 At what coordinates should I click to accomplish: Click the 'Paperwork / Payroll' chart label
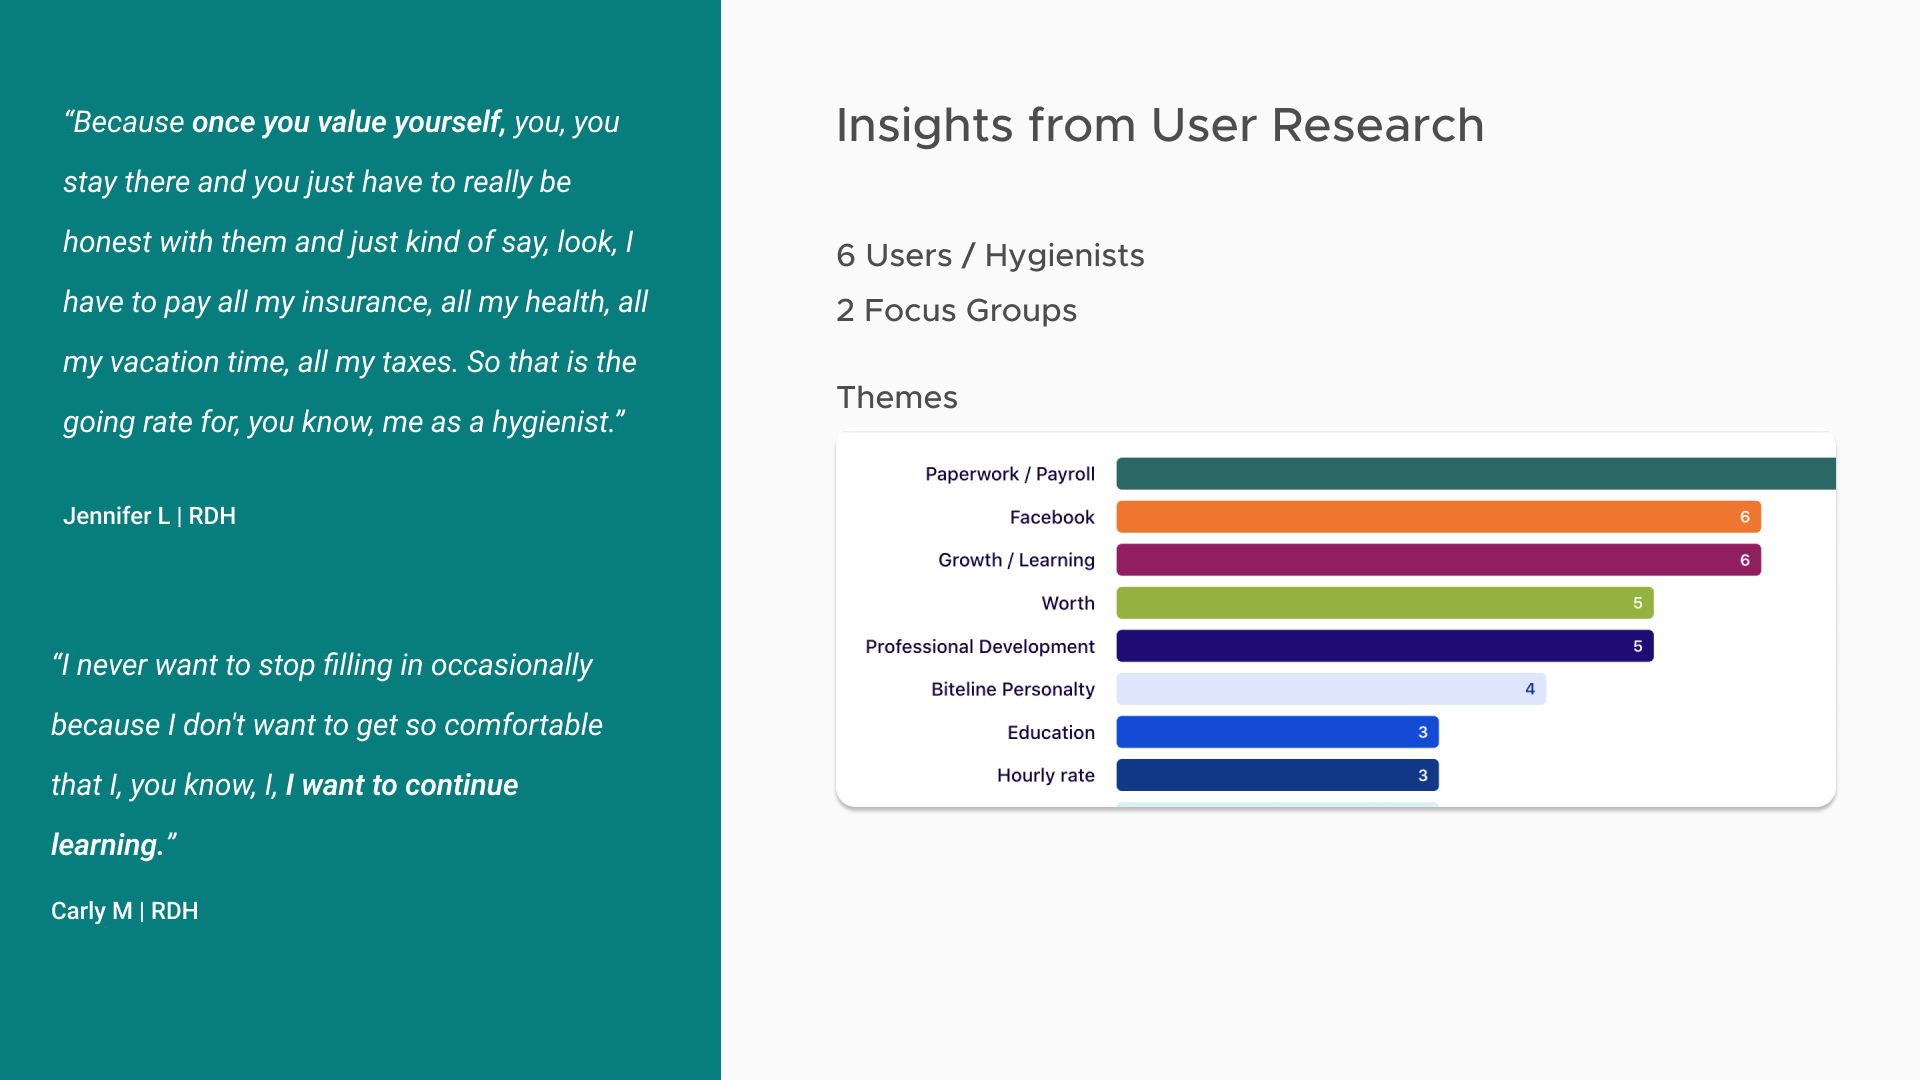click(x=1010, y=474)
